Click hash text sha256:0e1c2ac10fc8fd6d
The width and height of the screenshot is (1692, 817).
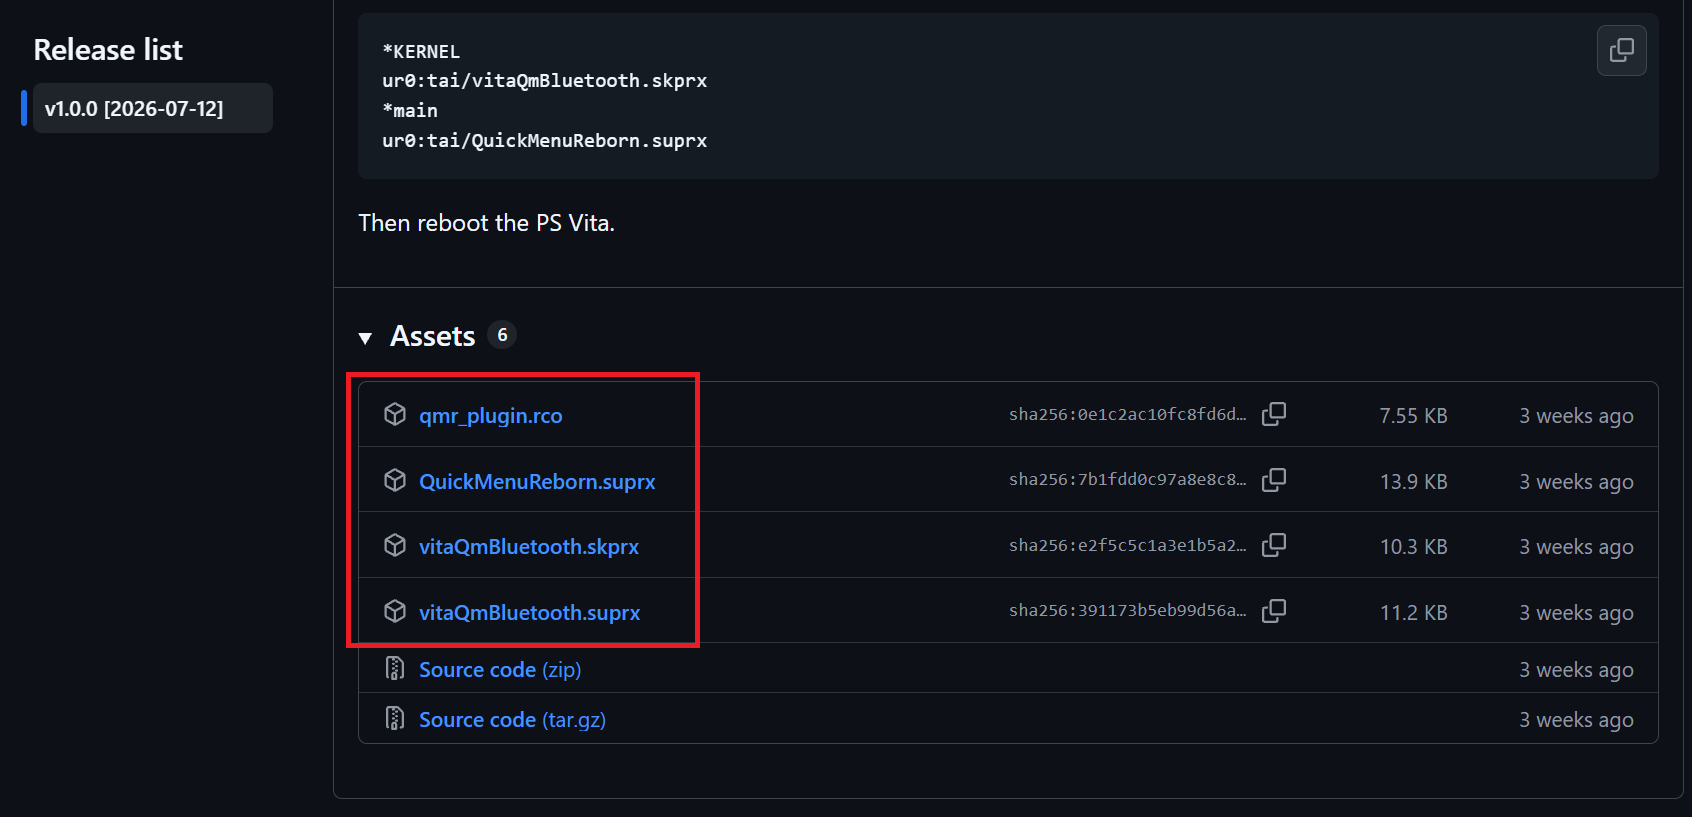click(x=1127, y=414)
